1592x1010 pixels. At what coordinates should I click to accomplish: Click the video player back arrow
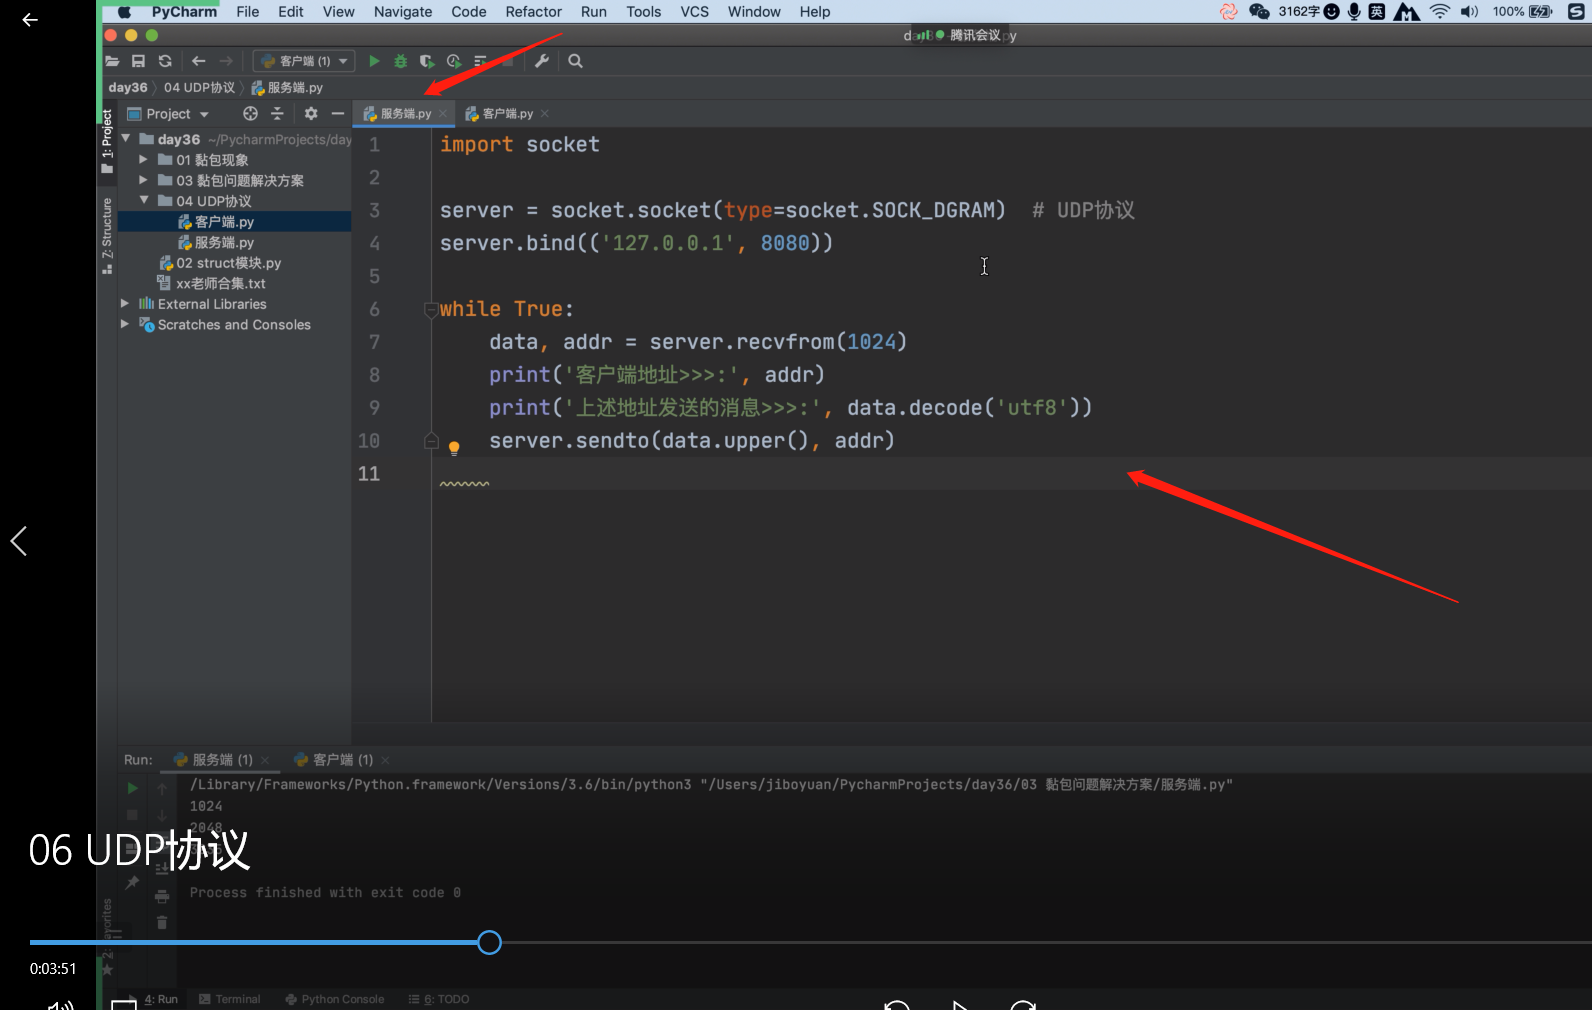[x=30, y=20]
